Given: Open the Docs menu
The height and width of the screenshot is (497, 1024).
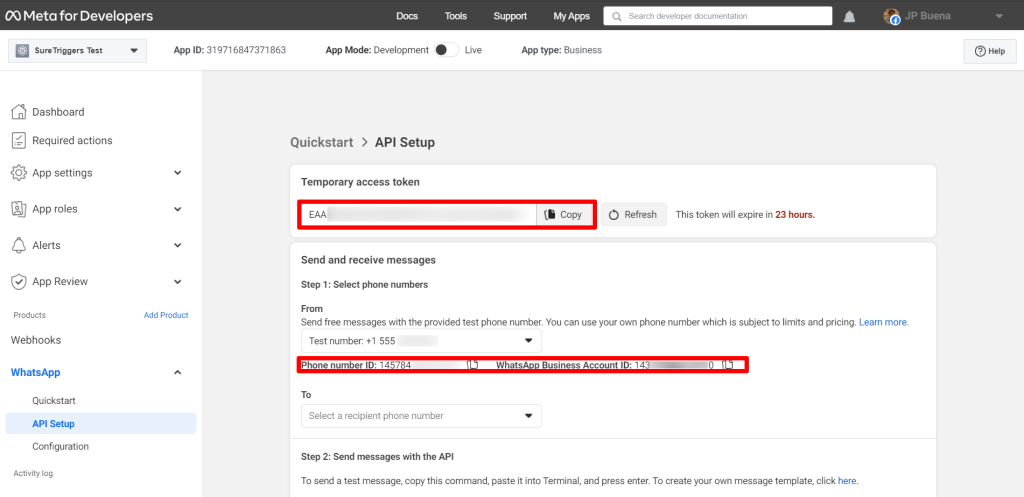Looking at the screenshot, I should [407, 16].
